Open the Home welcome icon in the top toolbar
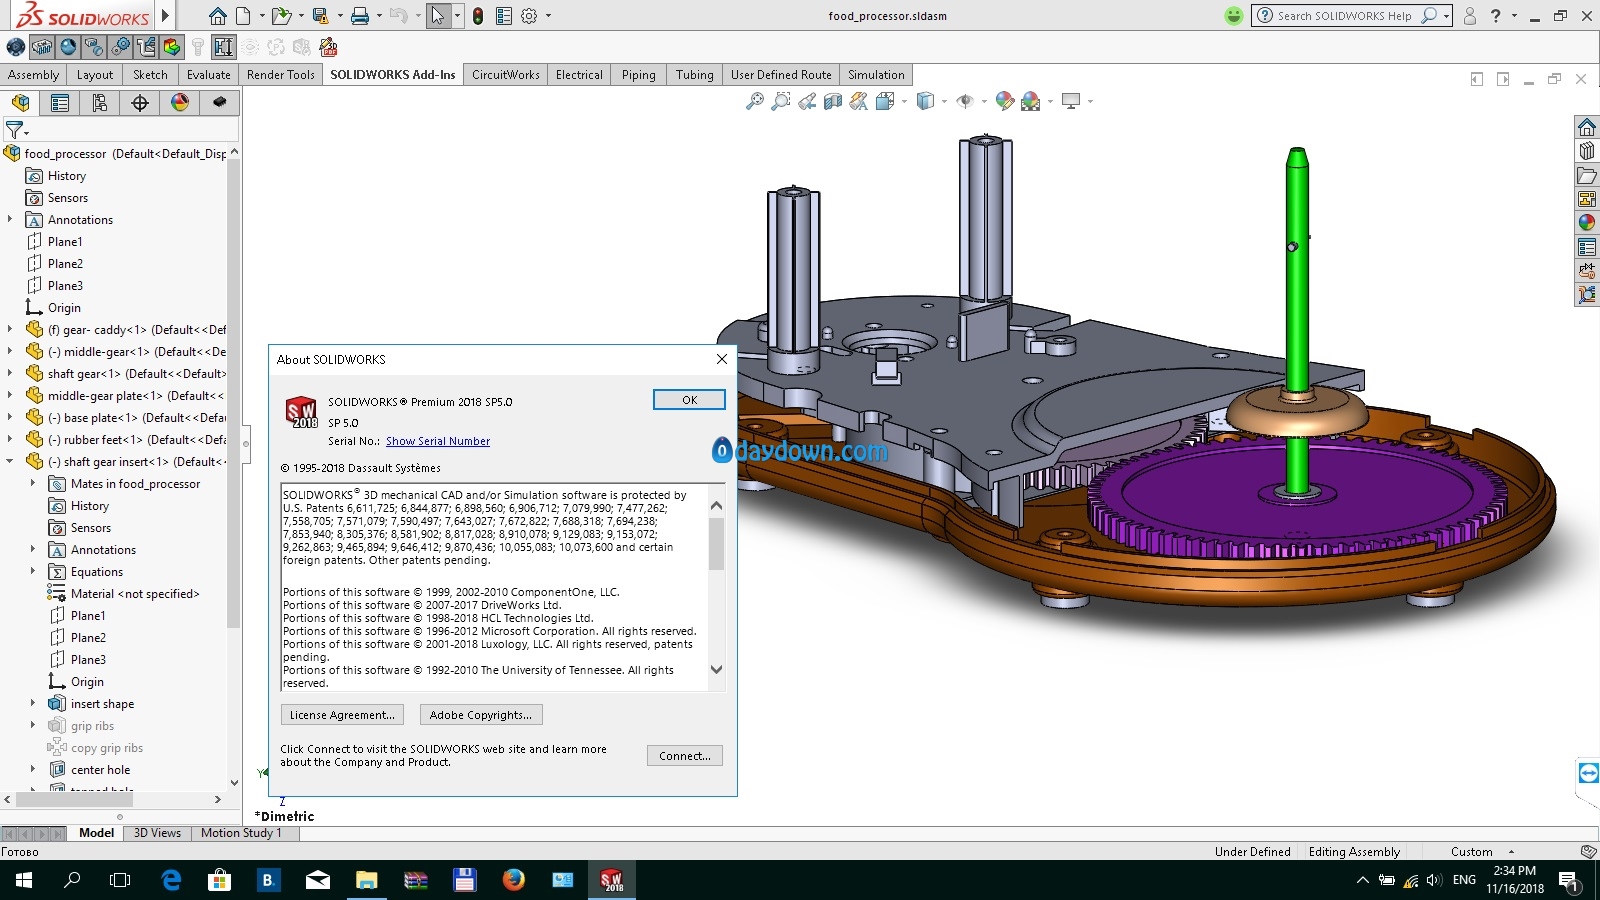The width and height of the screenshot is (1600, 900). [217, 16]
